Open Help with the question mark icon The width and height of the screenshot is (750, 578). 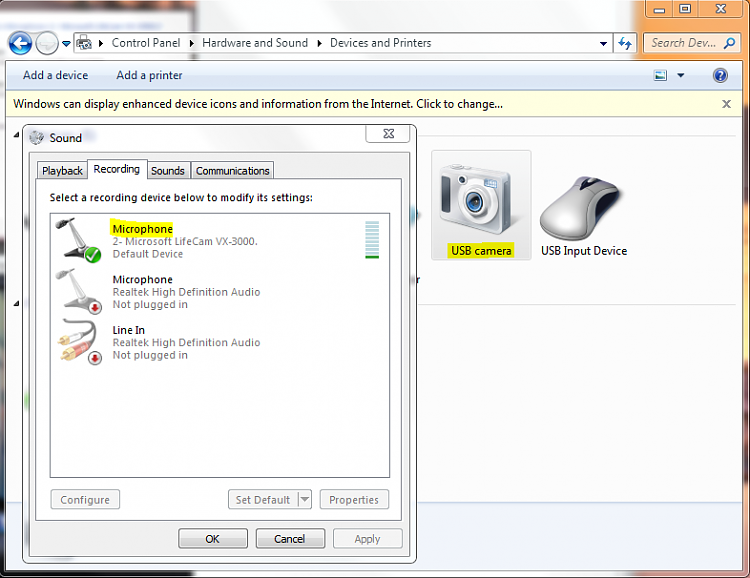tap(720, 75)
